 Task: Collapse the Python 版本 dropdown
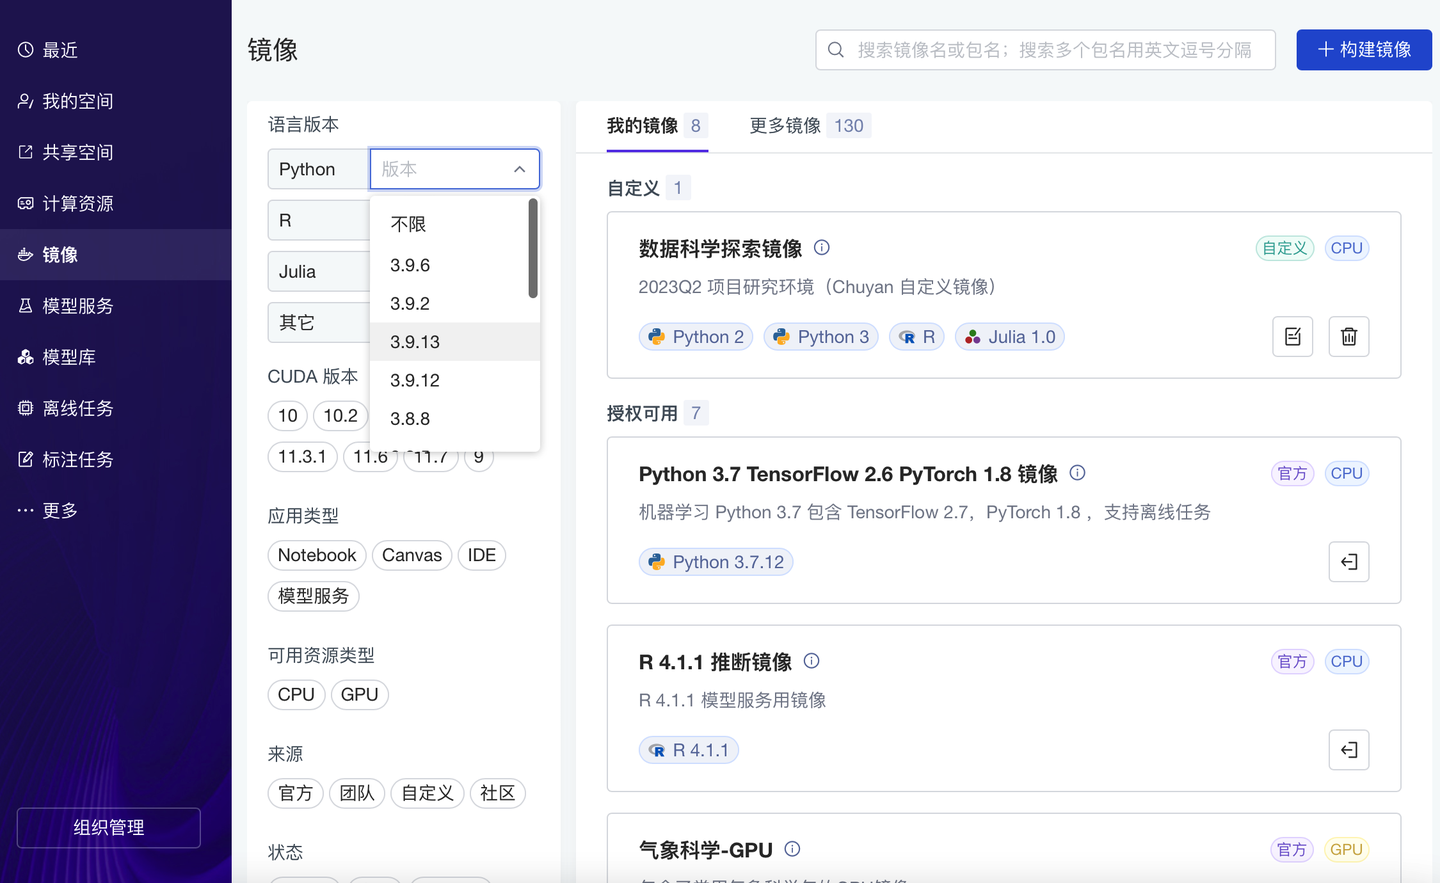[519, 169]
